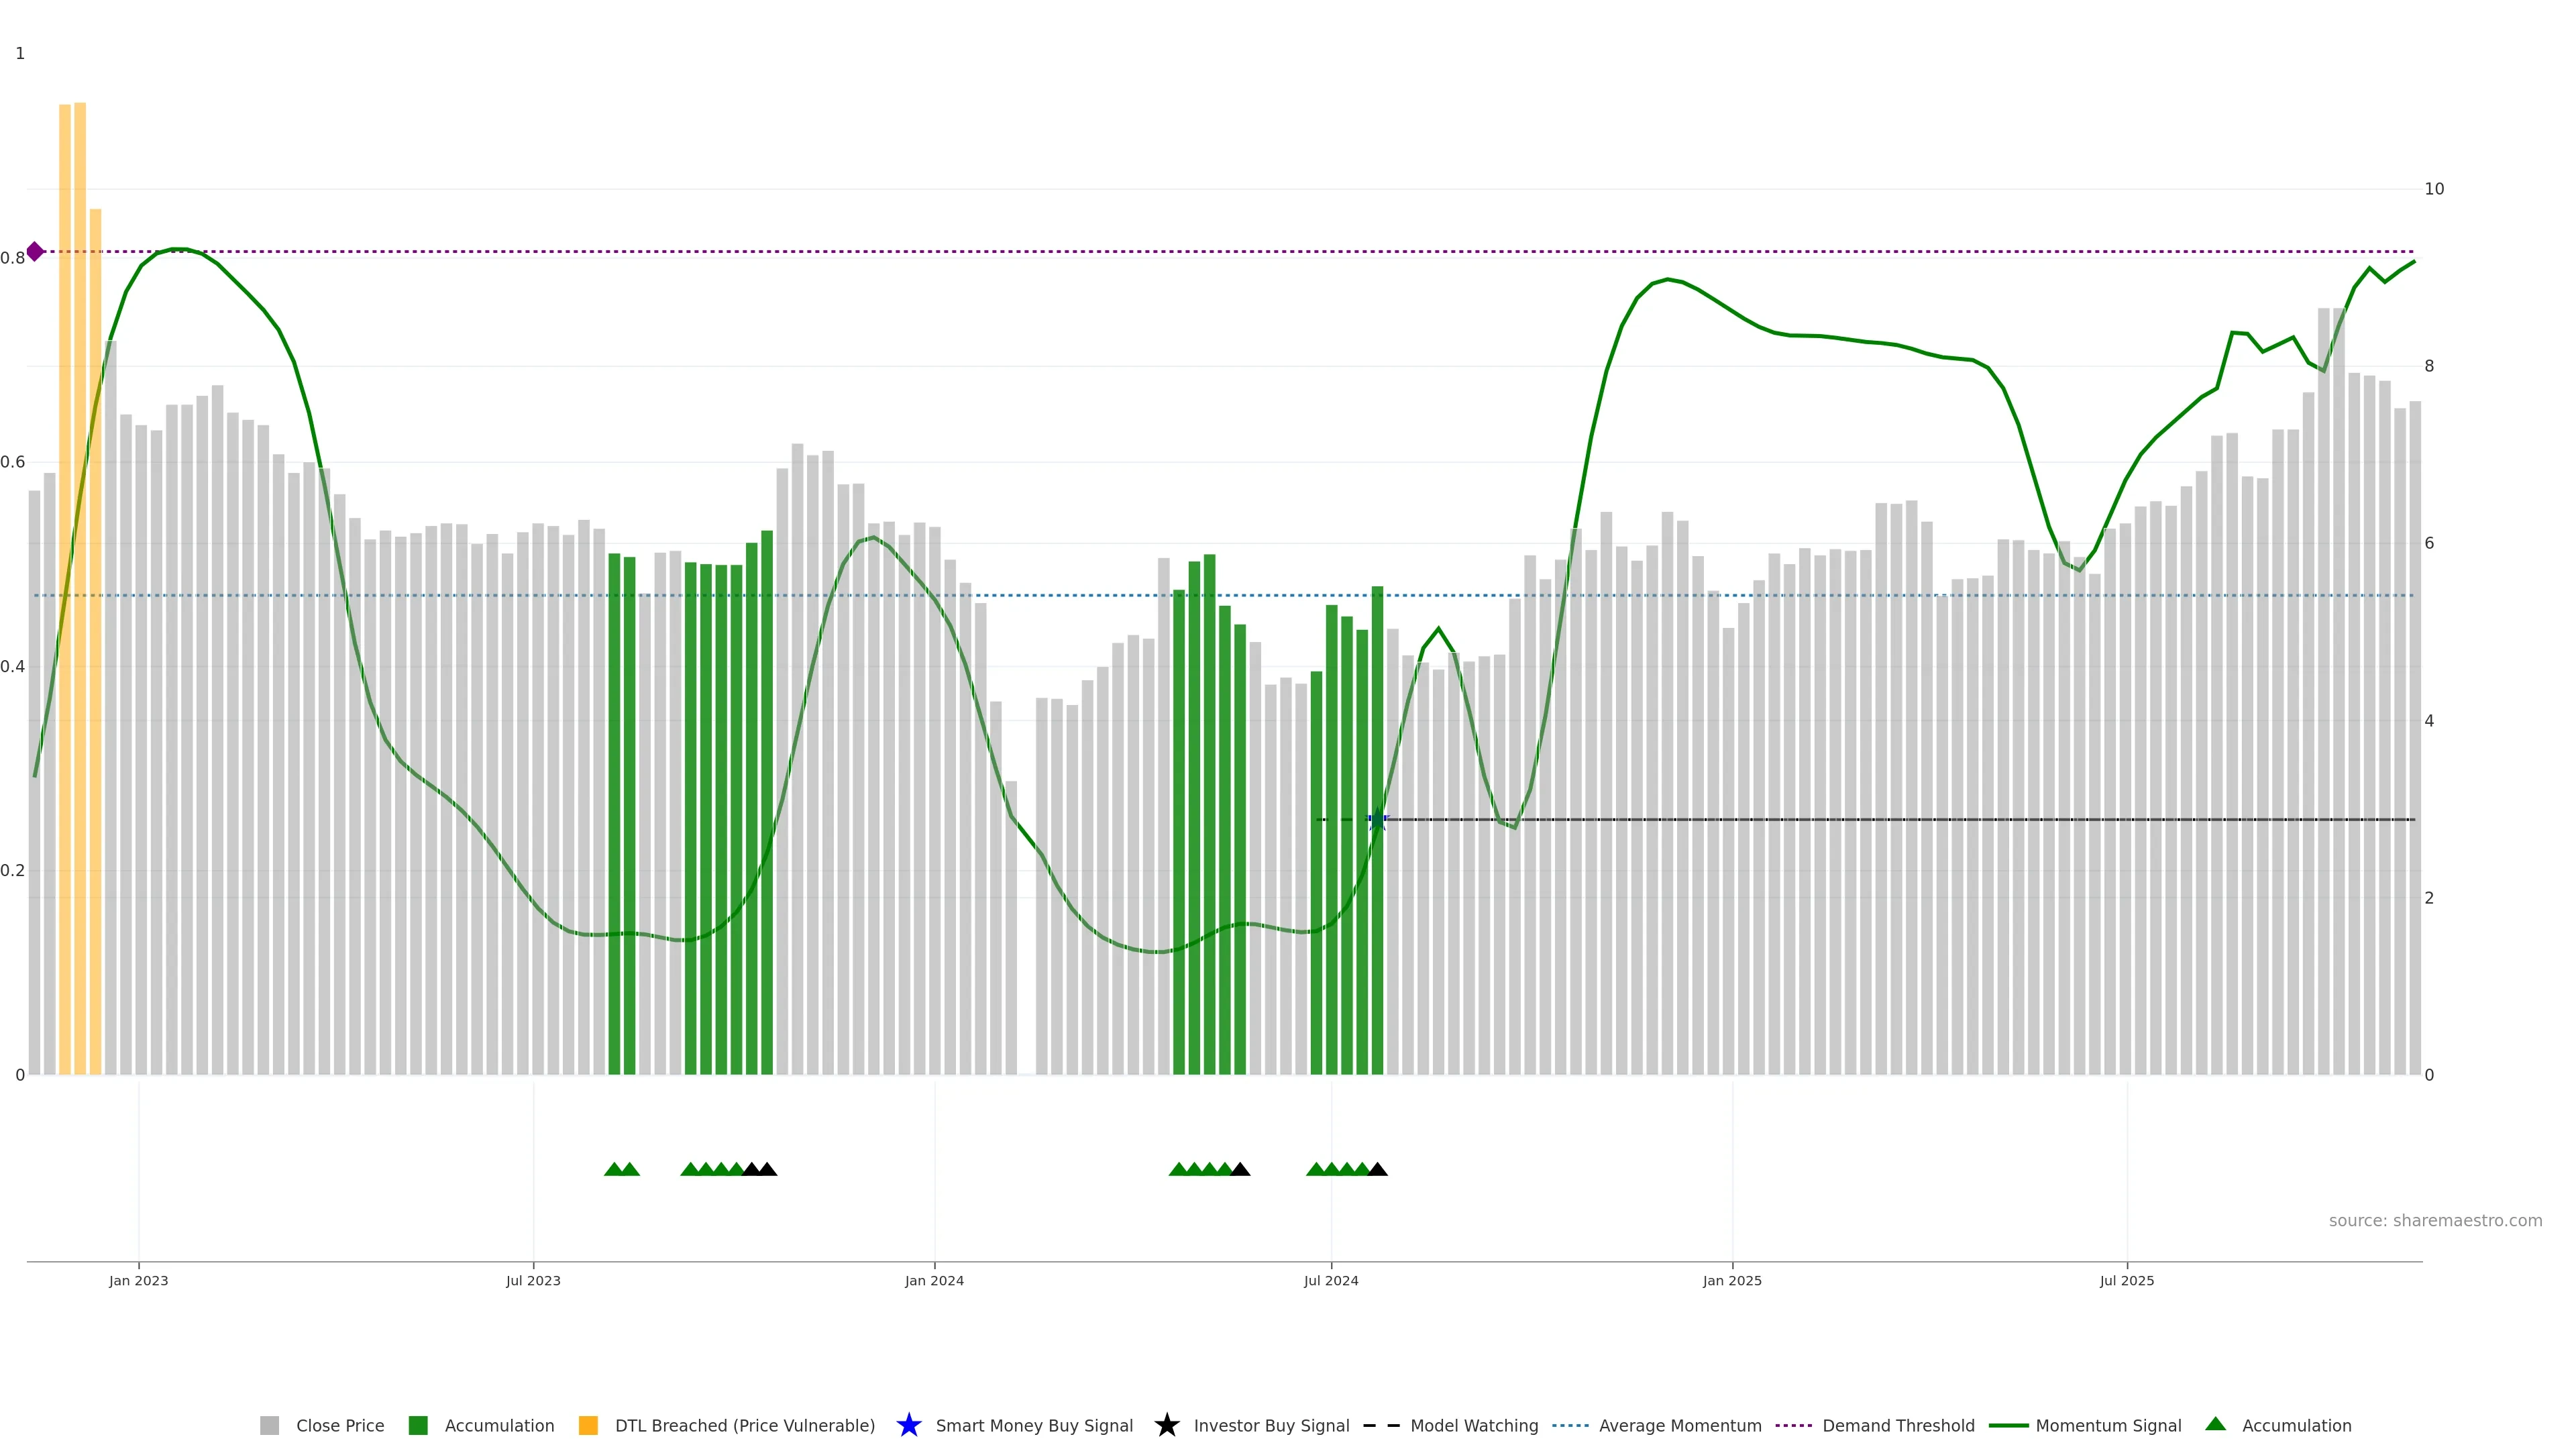Click the Jul 2025 axis label

tap(2126, 1280)
